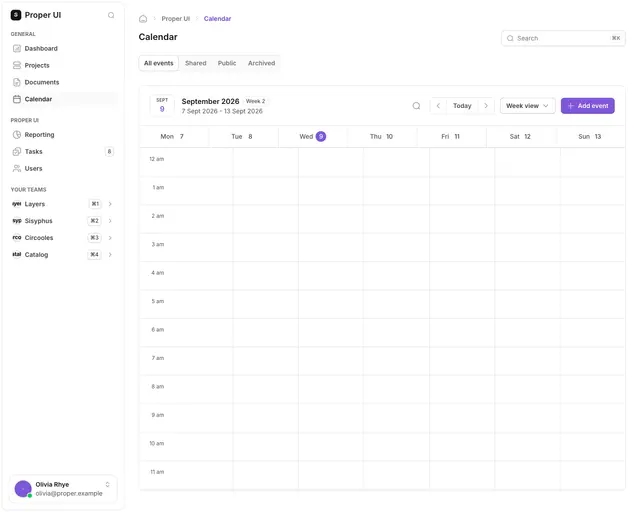Switch to the Public tab

click(x=227, y=63)
